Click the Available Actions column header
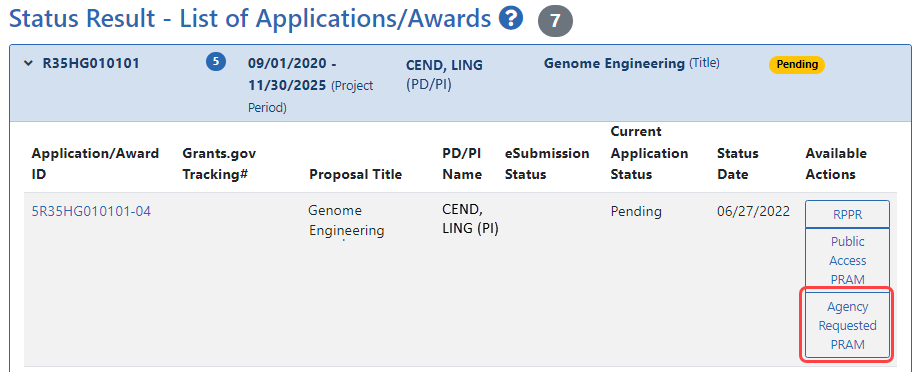918x372 pixels. (836, 163)
